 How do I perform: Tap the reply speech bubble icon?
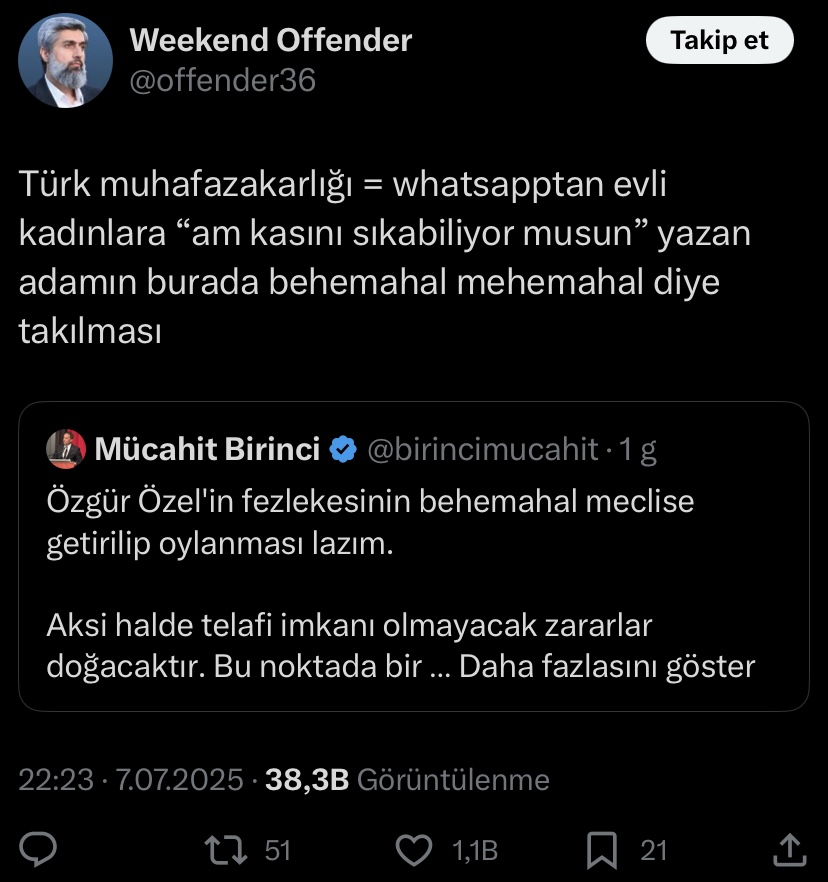[x=38, y=849]
